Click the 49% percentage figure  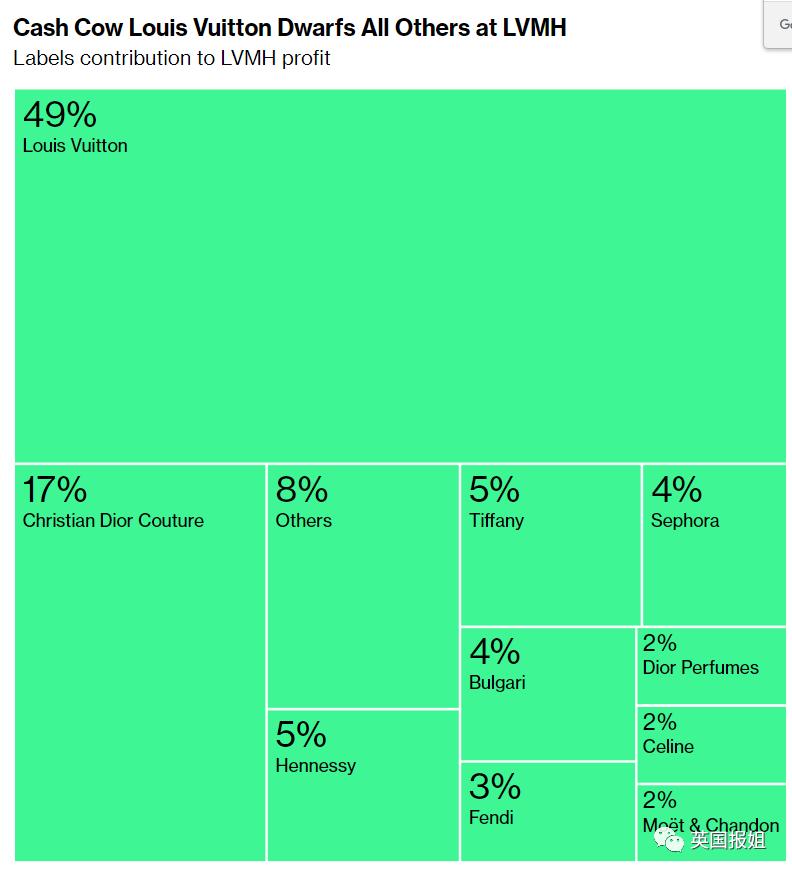pyautogui.click(x=59, y=115)
